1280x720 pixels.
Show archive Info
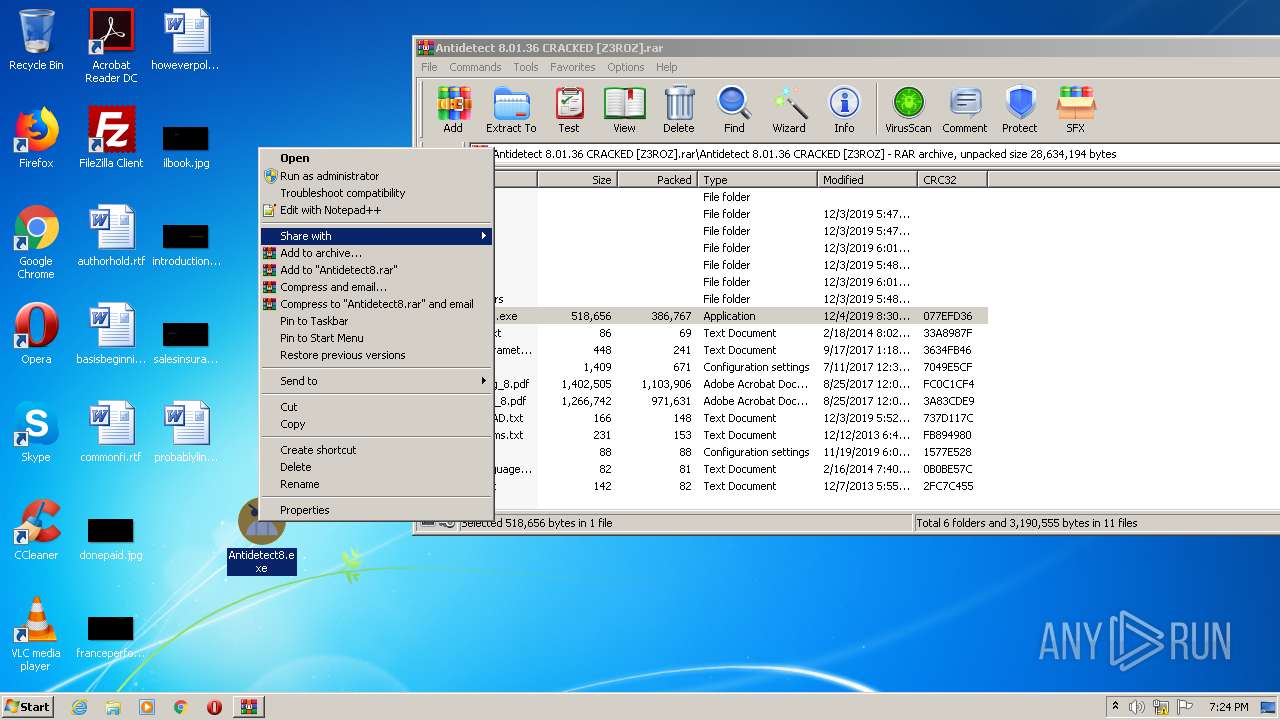coord(844,110)
